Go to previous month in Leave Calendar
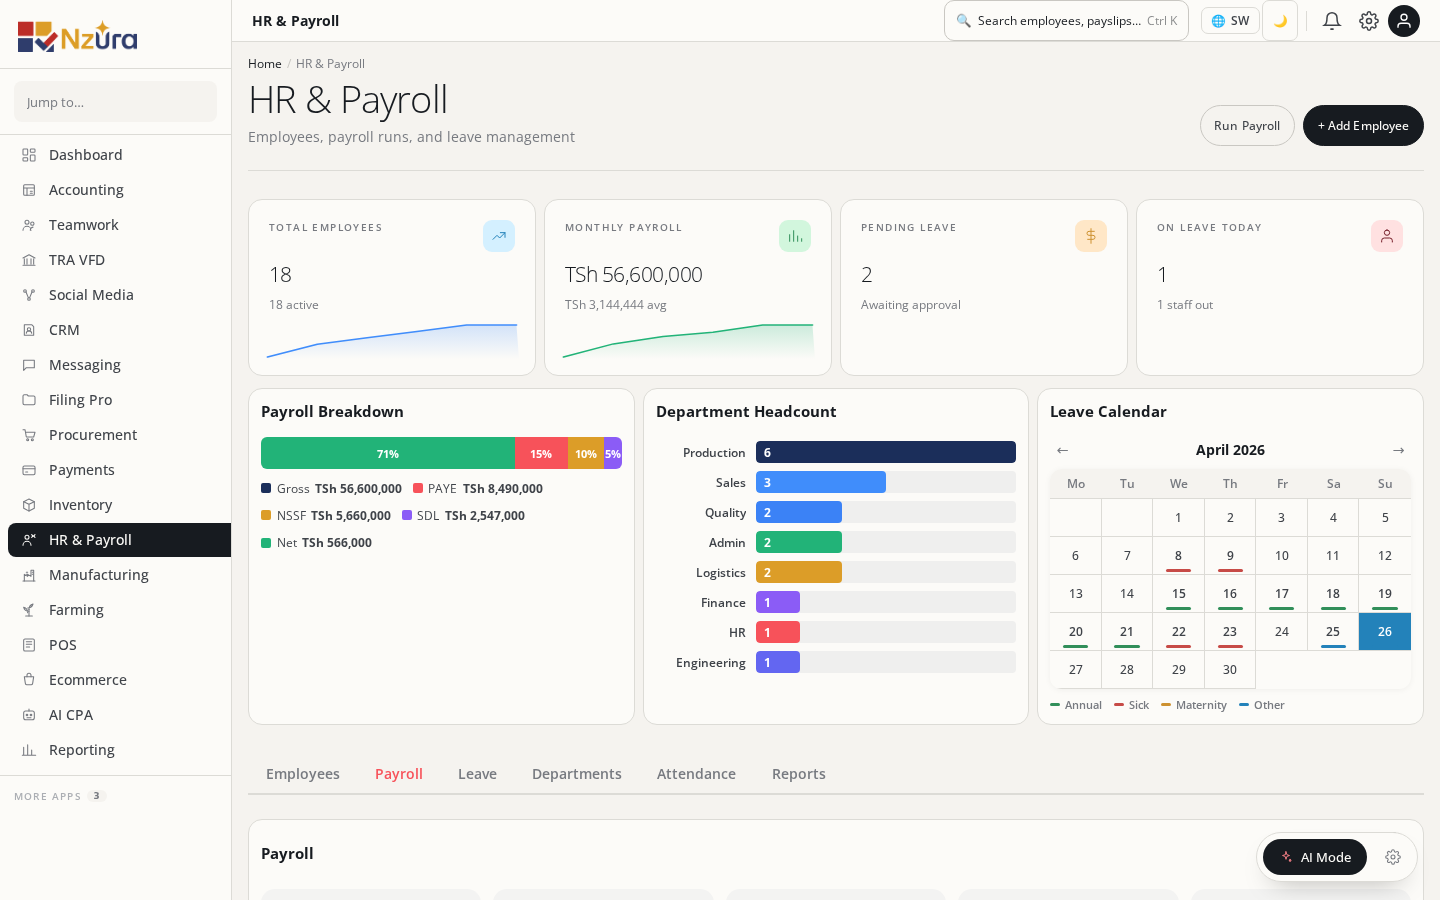 (x=1063, y=450)
